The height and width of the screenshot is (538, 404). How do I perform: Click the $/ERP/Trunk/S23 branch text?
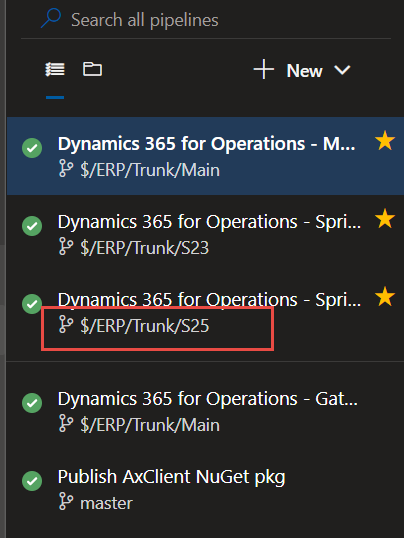pos(145,248)
